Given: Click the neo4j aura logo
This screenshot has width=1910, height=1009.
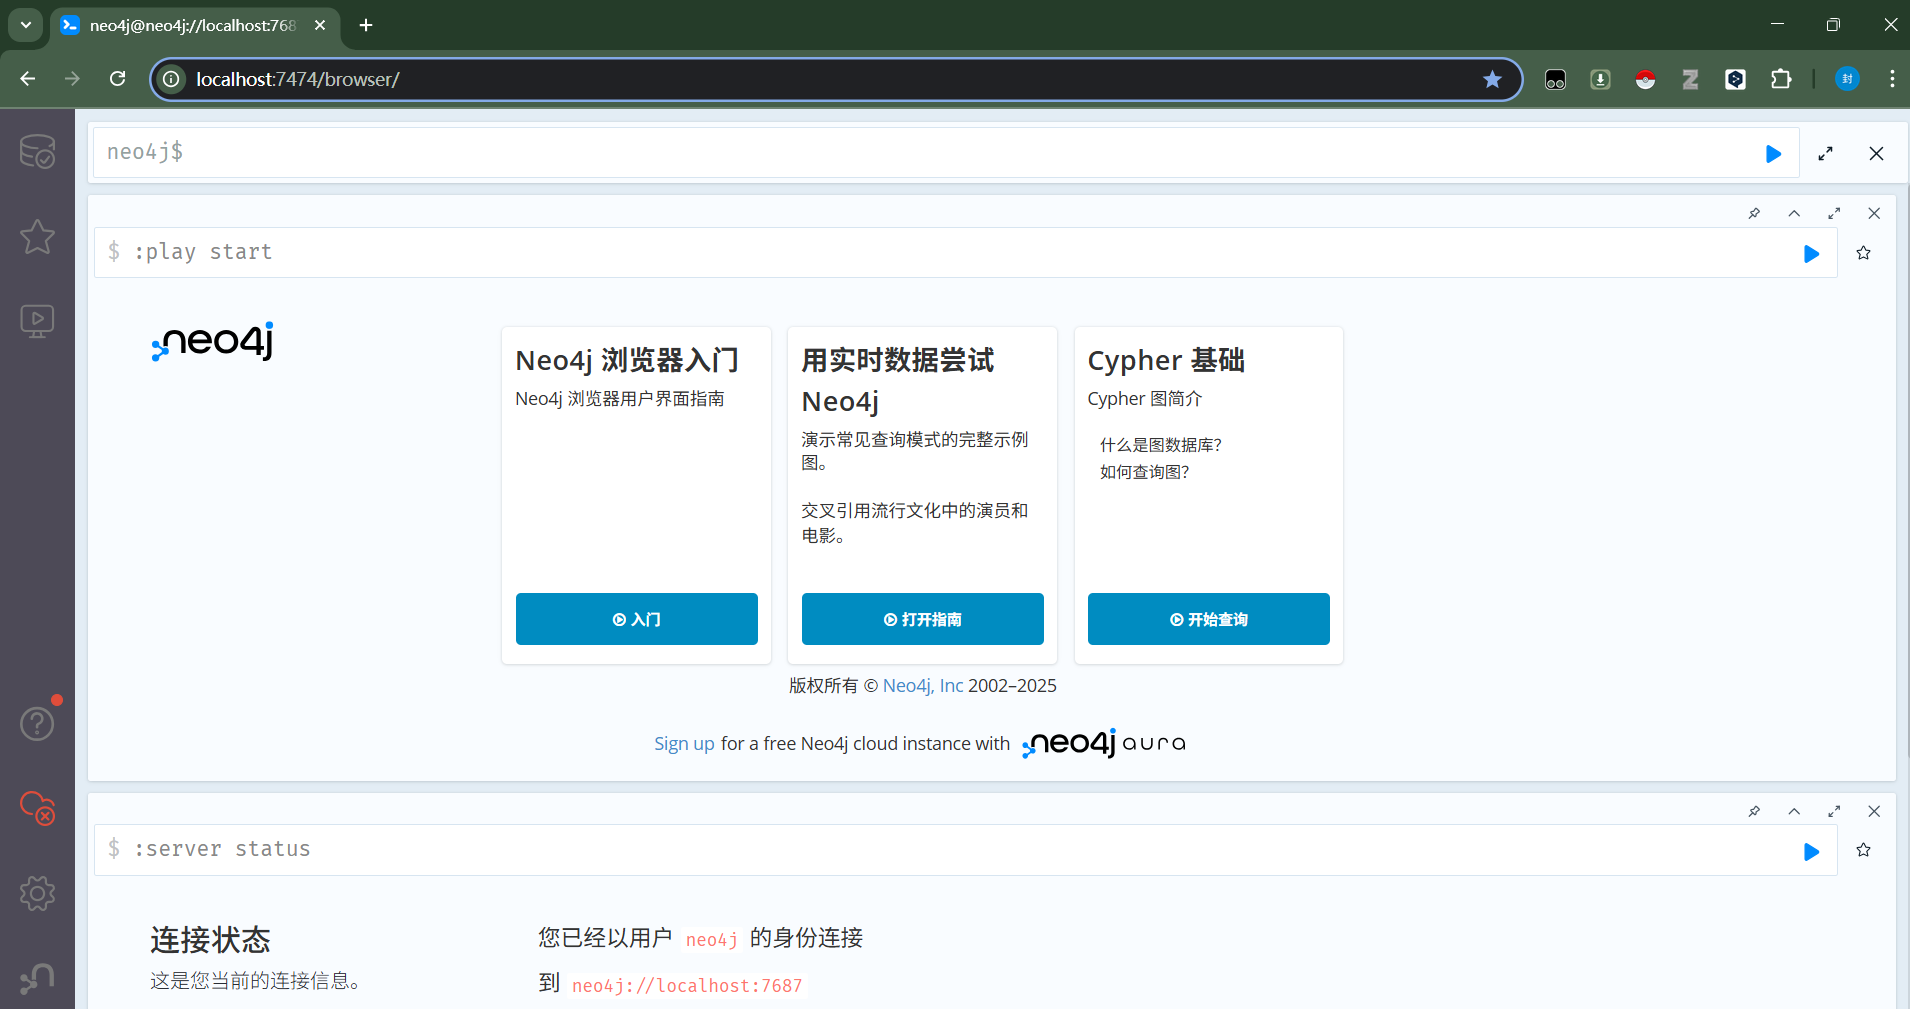Looking at the screenshot, I should pyautogui.click(x=1104, y=743).
